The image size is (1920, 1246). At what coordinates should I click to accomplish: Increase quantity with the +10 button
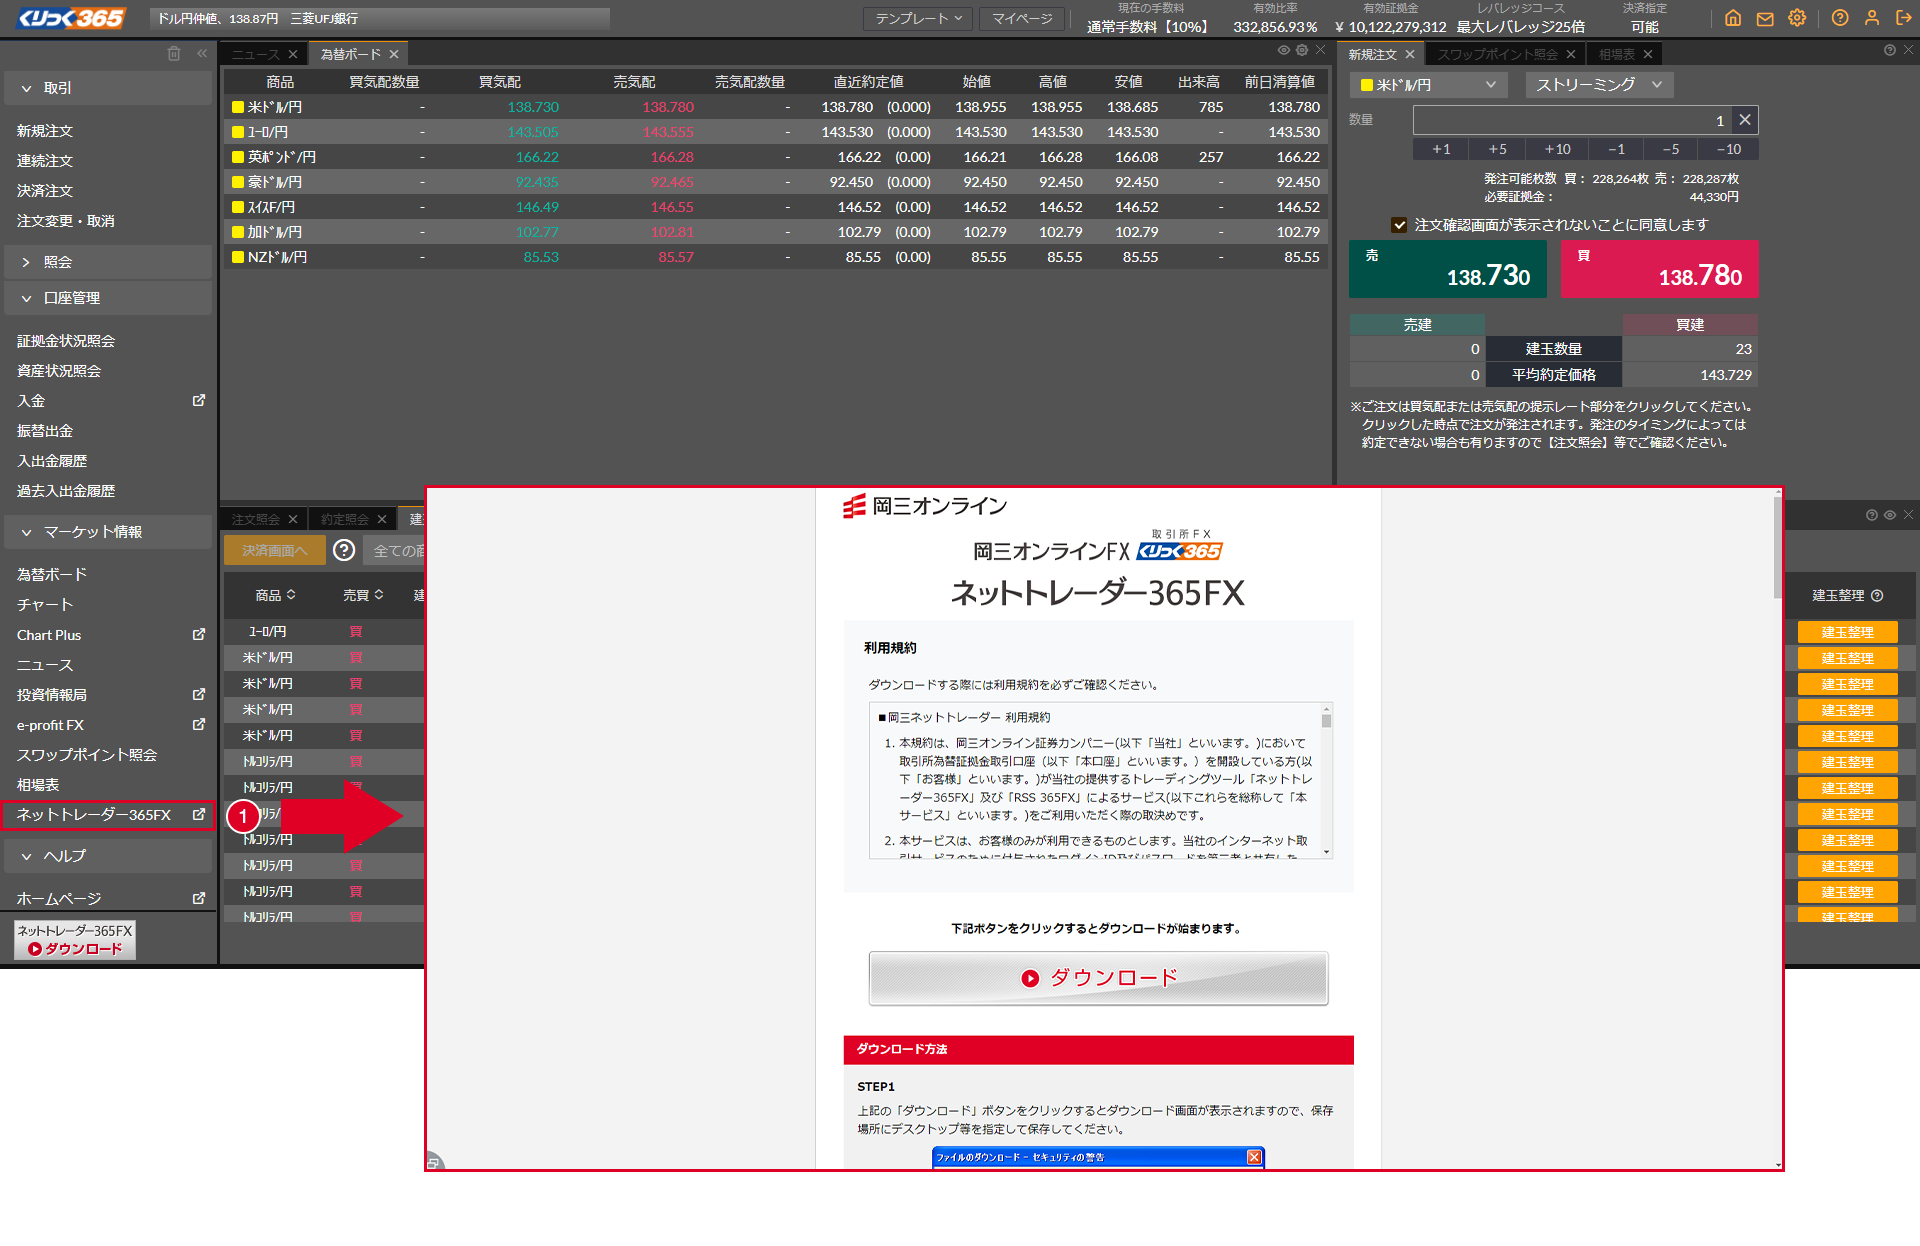coord(1557,149)
